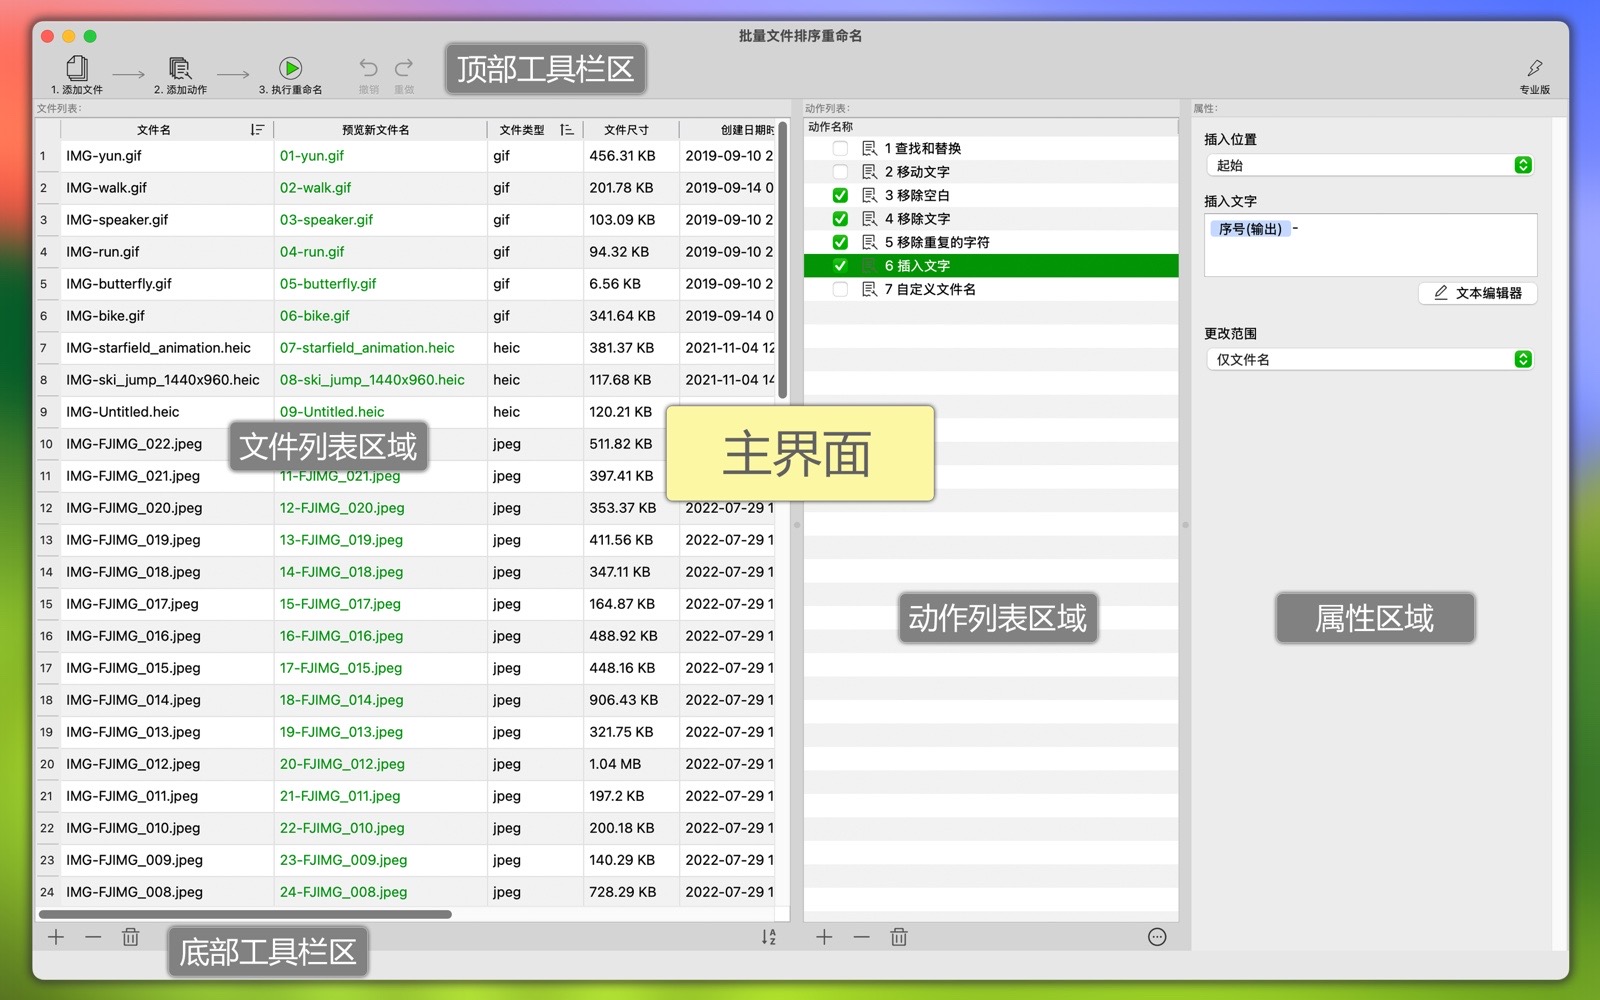Click the 专业版 (pro version) icon

coord(1534,69)
